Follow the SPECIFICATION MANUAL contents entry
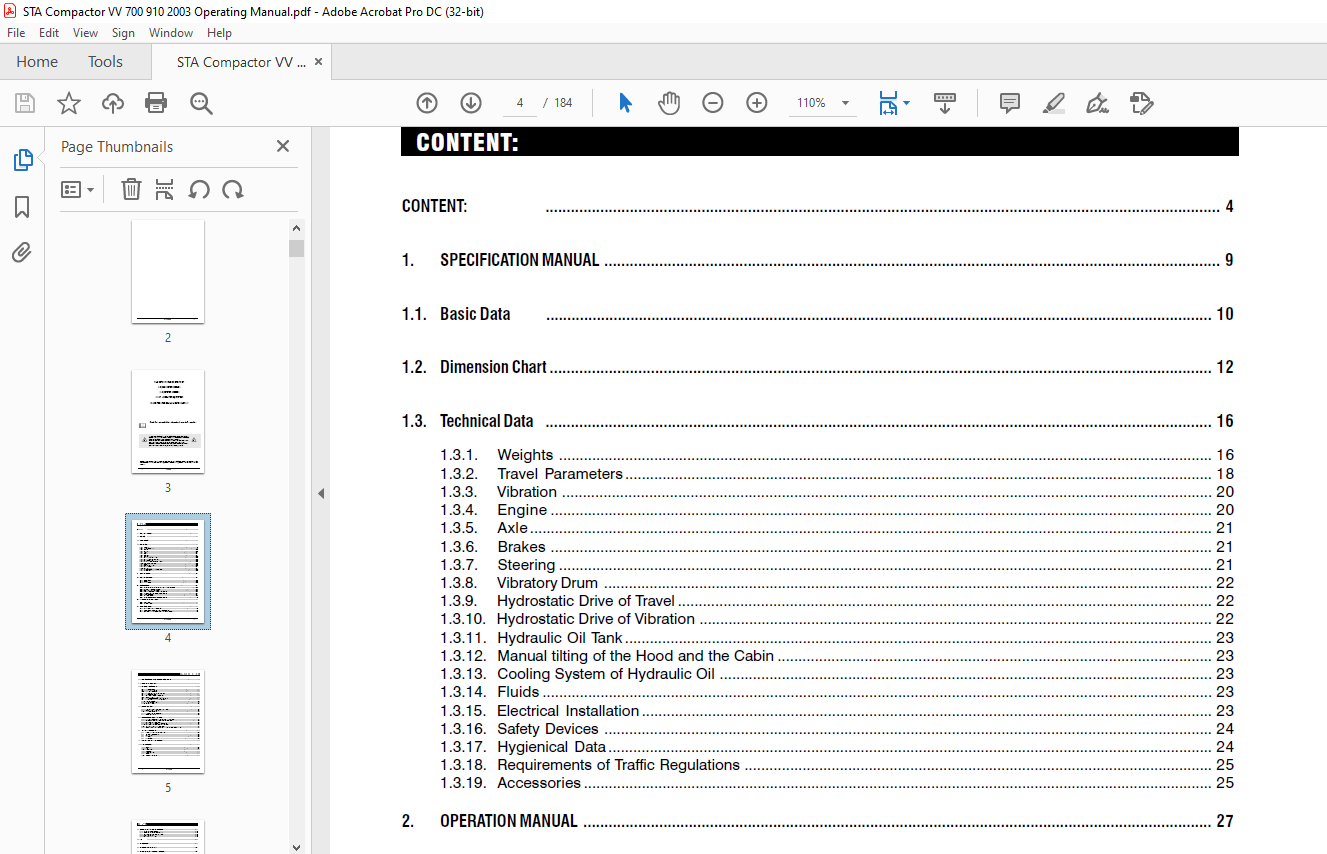This screenshot has height=854, width=1327. 817,260
